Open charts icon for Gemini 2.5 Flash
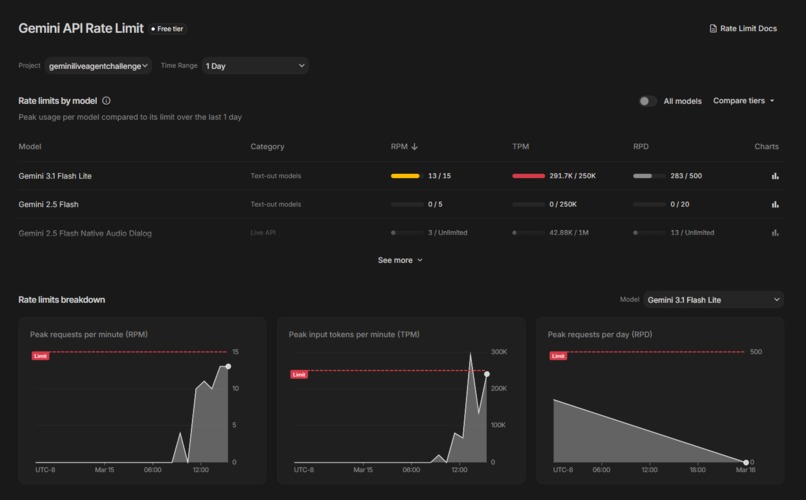Viewport: 806px width, 500px height. [x=775, y=204]
